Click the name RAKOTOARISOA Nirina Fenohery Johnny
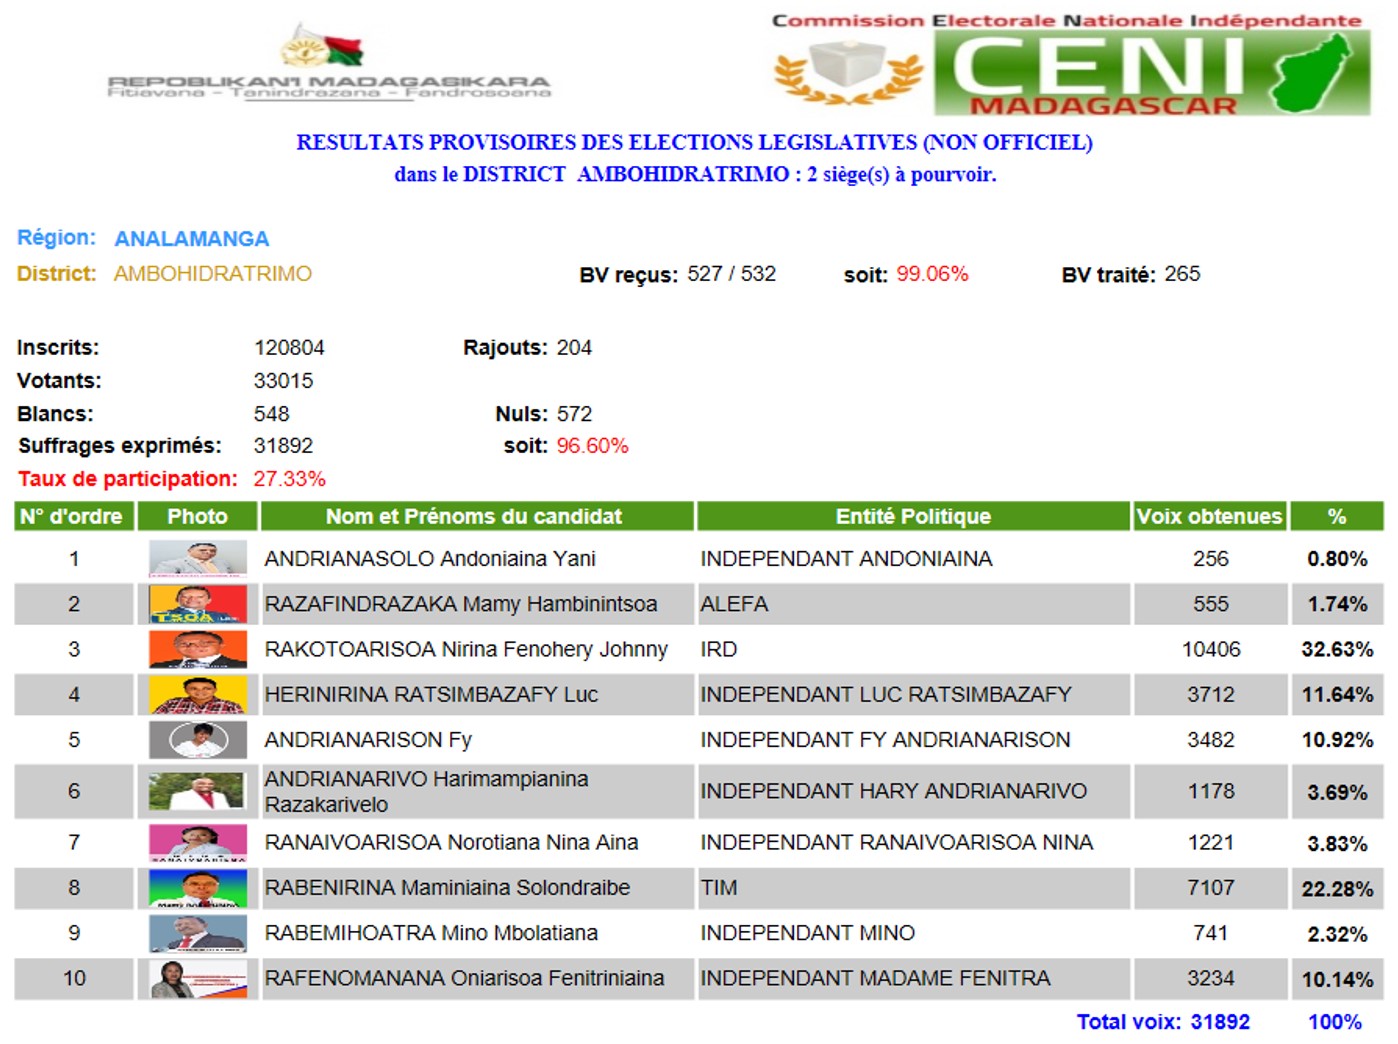 pyautogui.click(x=466, y=649)
